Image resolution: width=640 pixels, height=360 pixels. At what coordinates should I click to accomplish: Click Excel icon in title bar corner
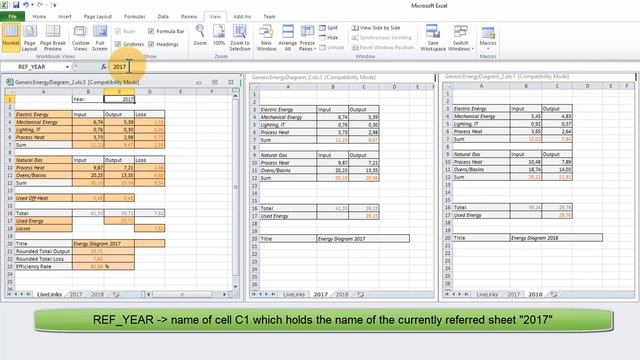(4, 5)
